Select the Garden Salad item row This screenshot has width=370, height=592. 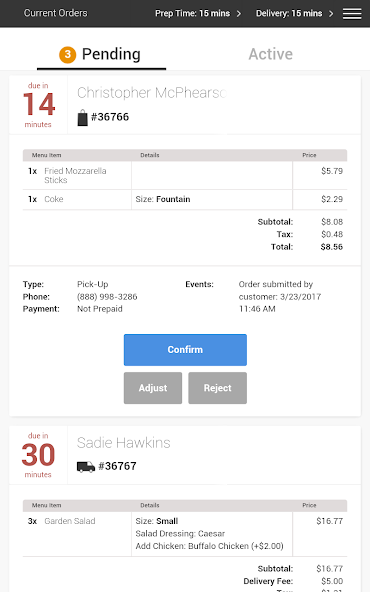[x=185, y=534]
